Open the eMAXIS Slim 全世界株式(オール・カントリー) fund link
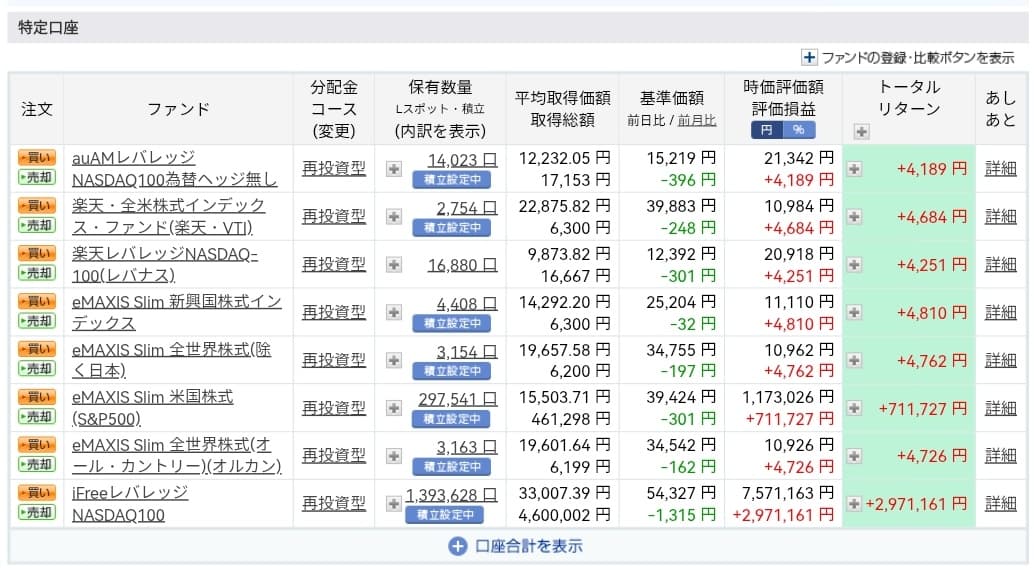Viewport: 1034px width, 574px height. (176, 455)
